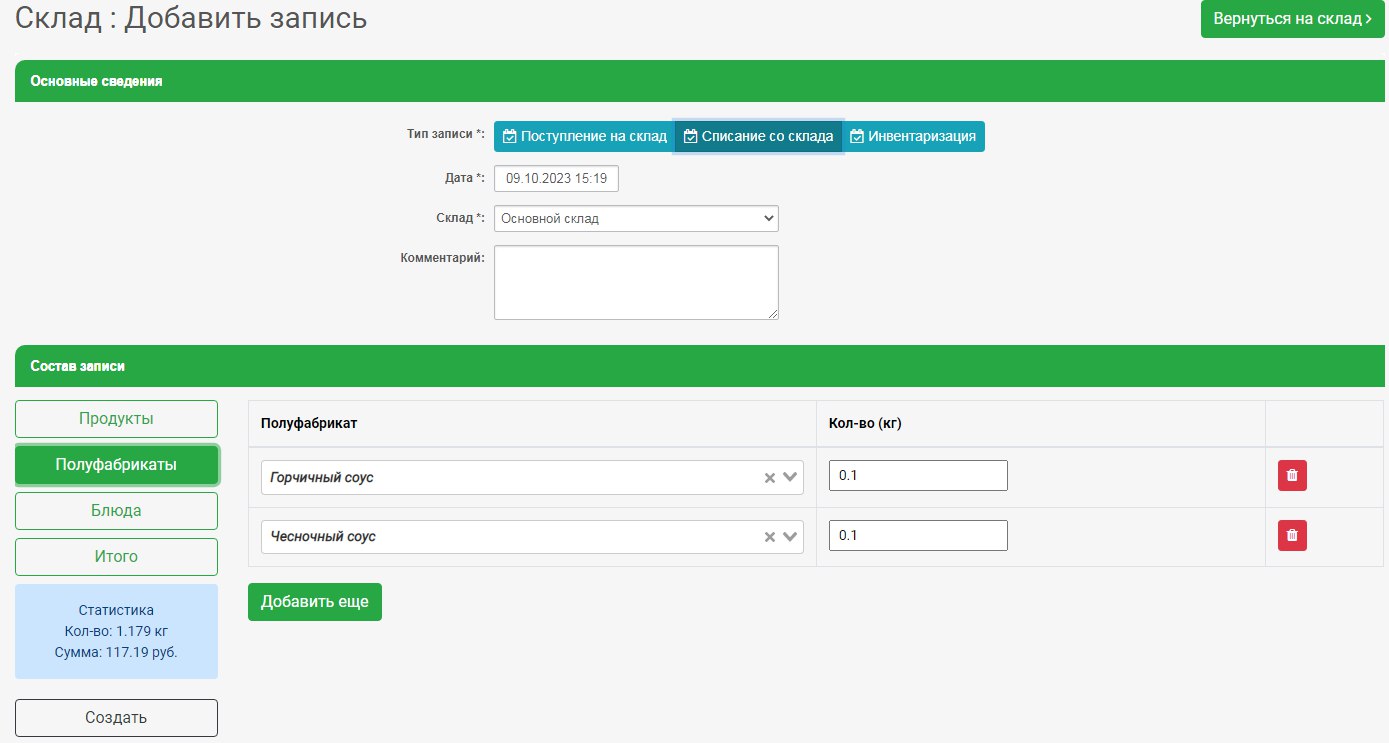Select the Полуфабрикаты tab
The image size is (1389, 743).
pos(116,465)
